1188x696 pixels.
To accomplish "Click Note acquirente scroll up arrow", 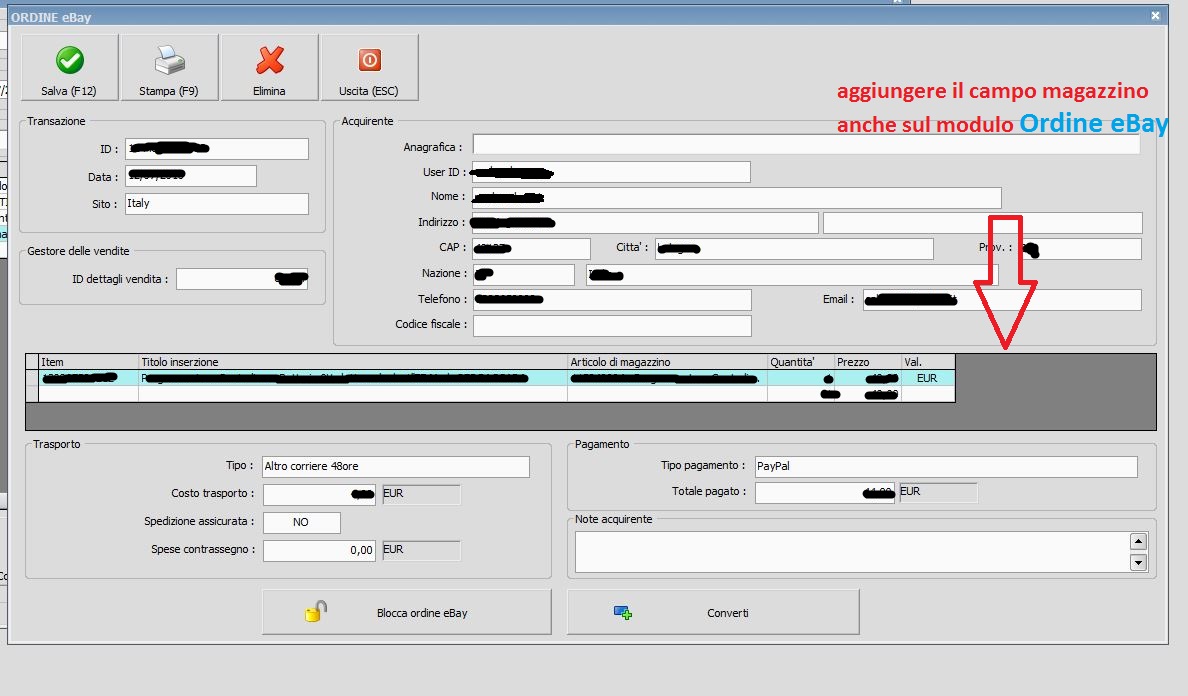I will (1138, 541).
